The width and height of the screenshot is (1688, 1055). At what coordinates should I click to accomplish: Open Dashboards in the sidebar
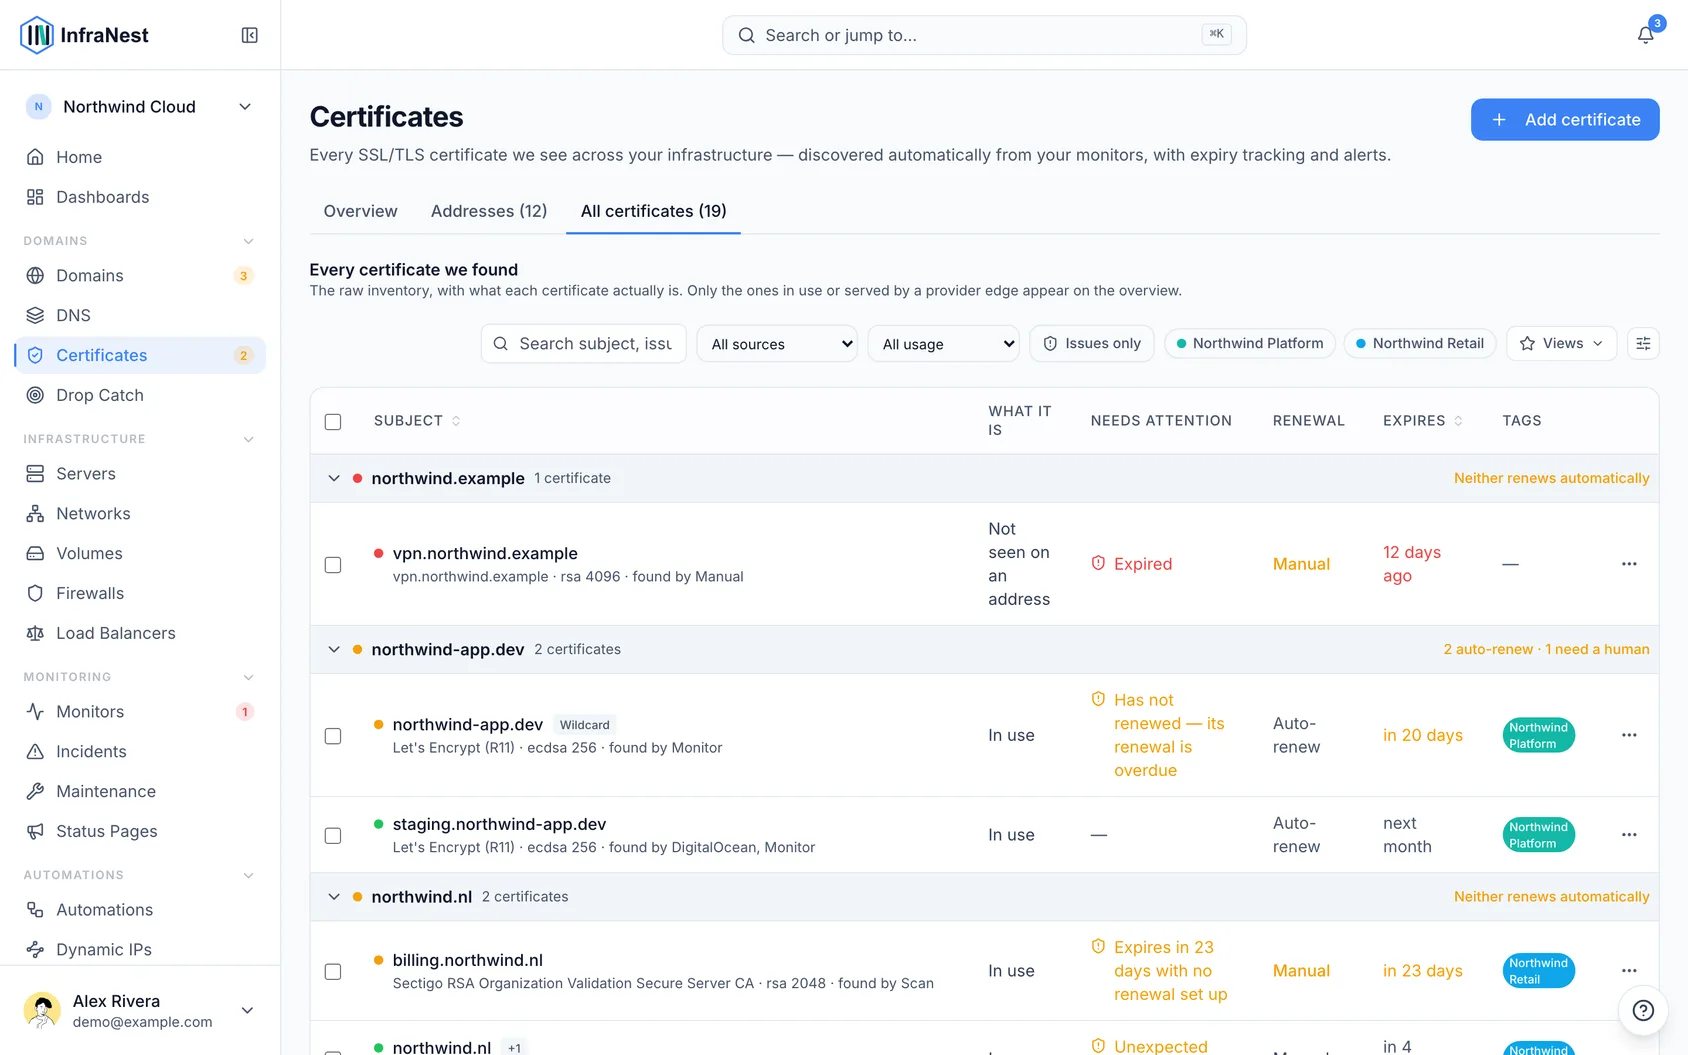[x=140, y=197]
